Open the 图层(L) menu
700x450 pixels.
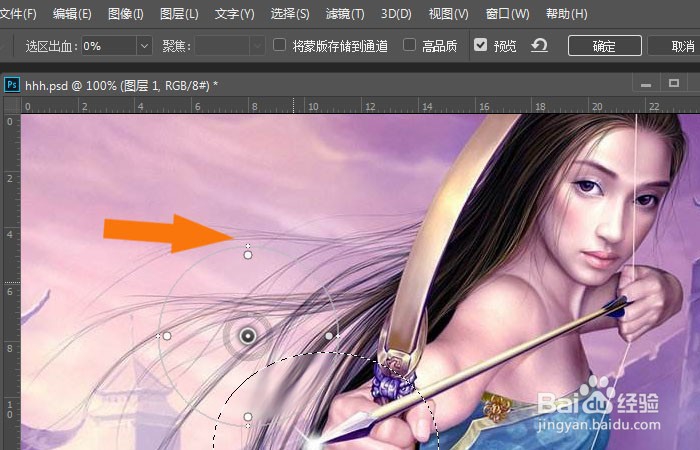pos(179,14)
